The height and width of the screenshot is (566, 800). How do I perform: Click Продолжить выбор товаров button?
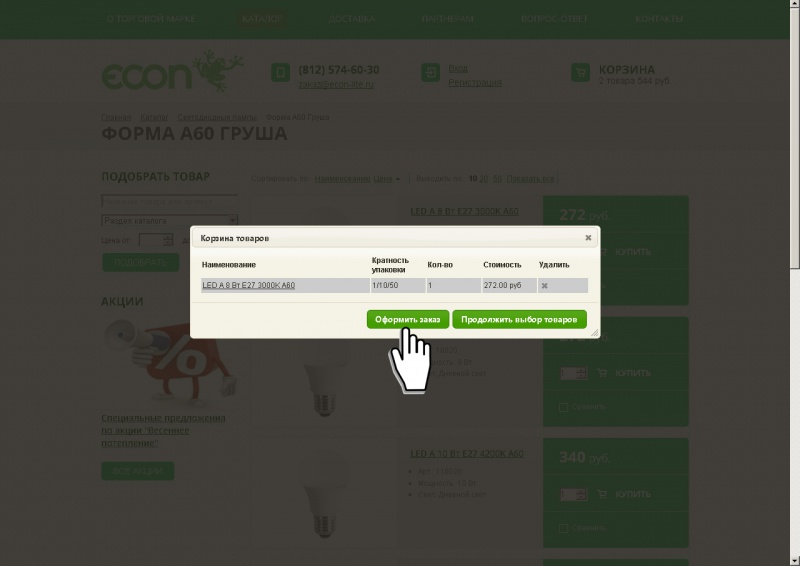(519, 319)
